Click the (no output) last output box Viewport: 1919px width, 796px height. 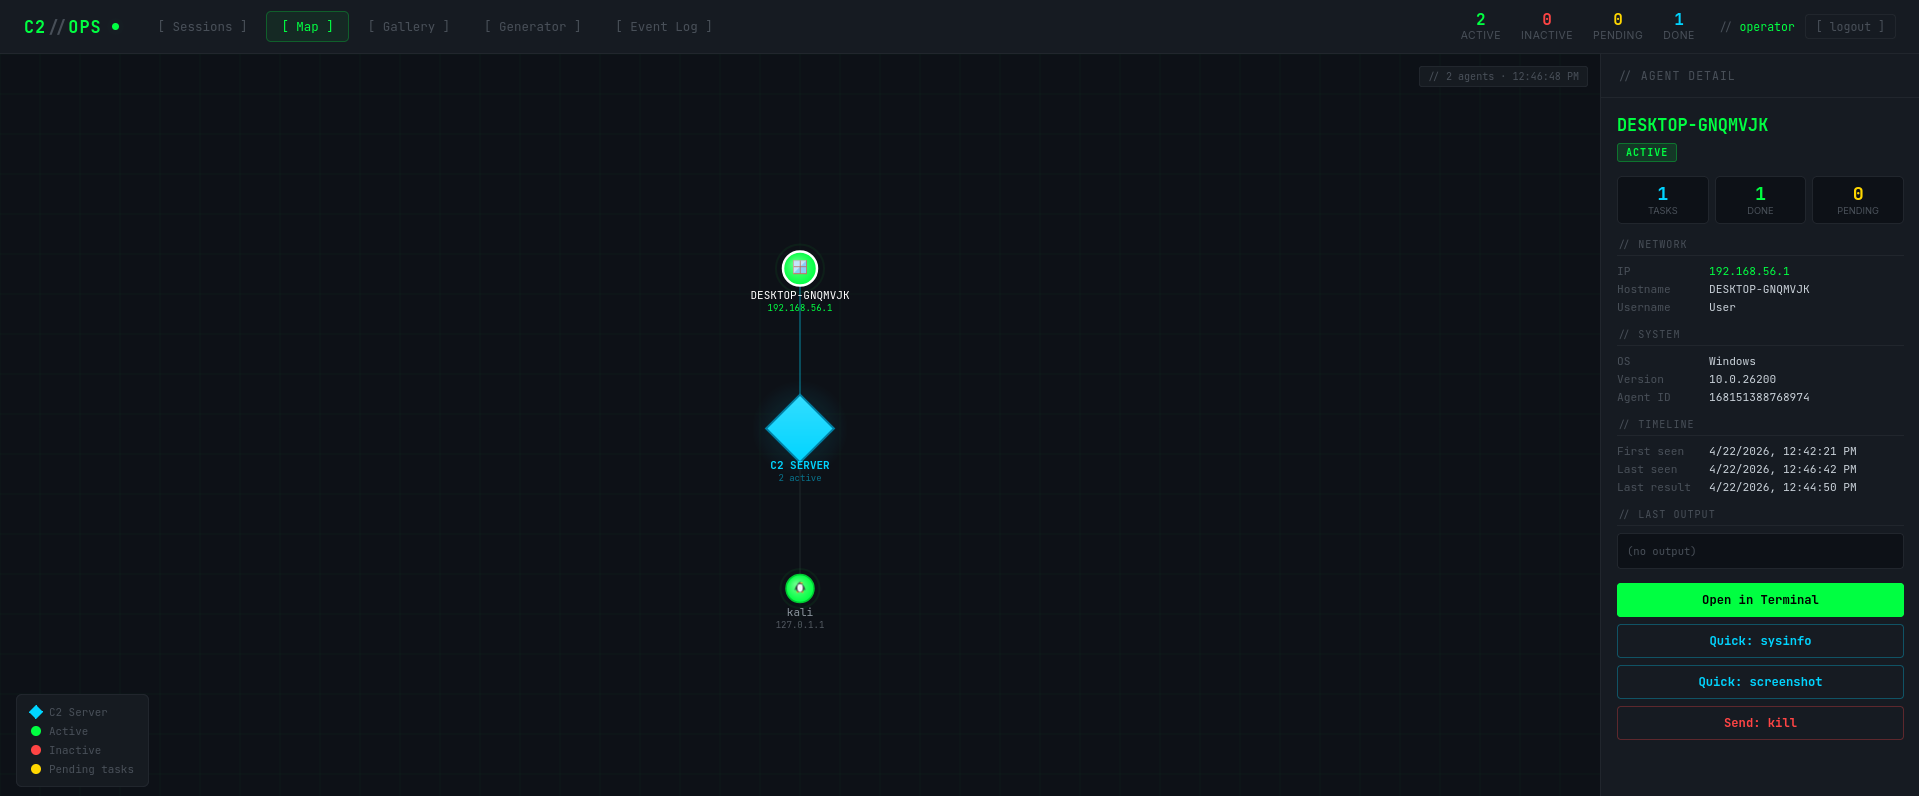[x=1760, y=551]
